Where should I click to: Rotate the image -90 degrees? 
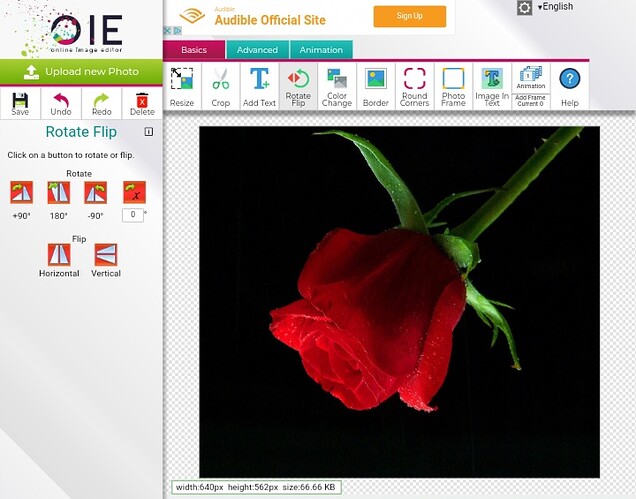(x=96, y=192)
